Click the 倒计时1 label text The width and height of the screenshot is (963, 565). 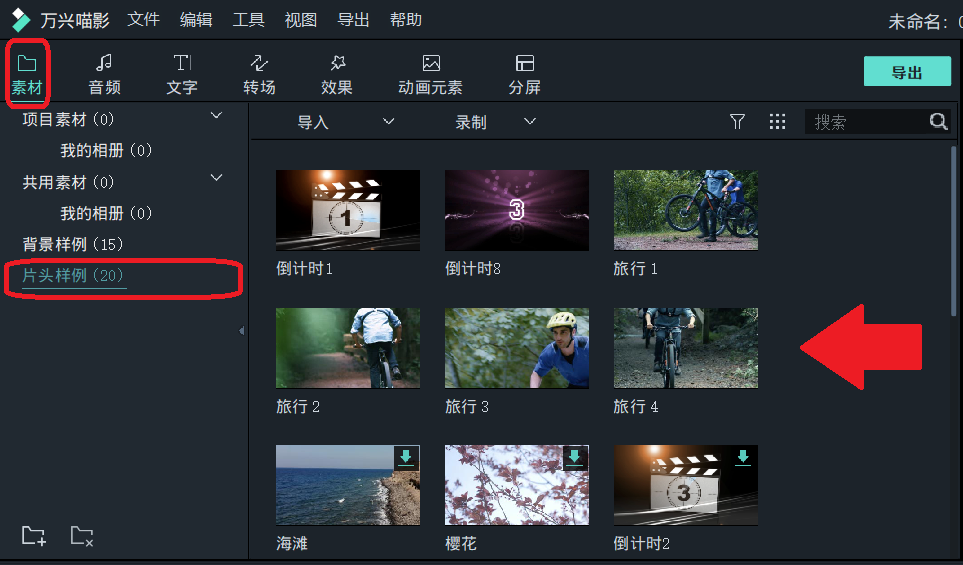point(304,269)
